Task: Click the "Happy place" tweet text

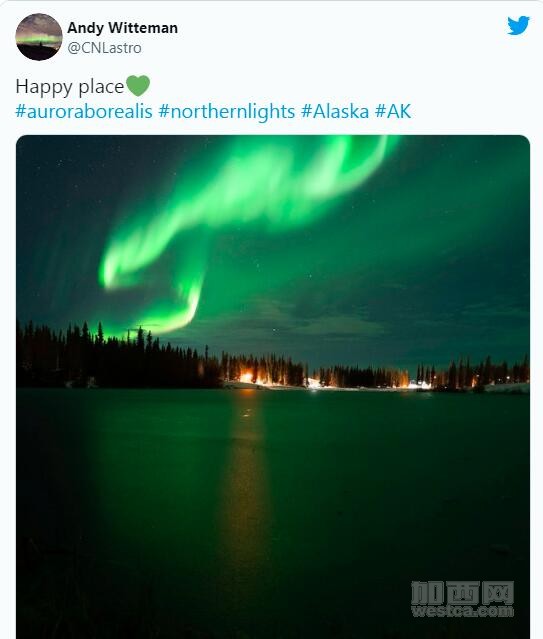Action: point(69,86)
